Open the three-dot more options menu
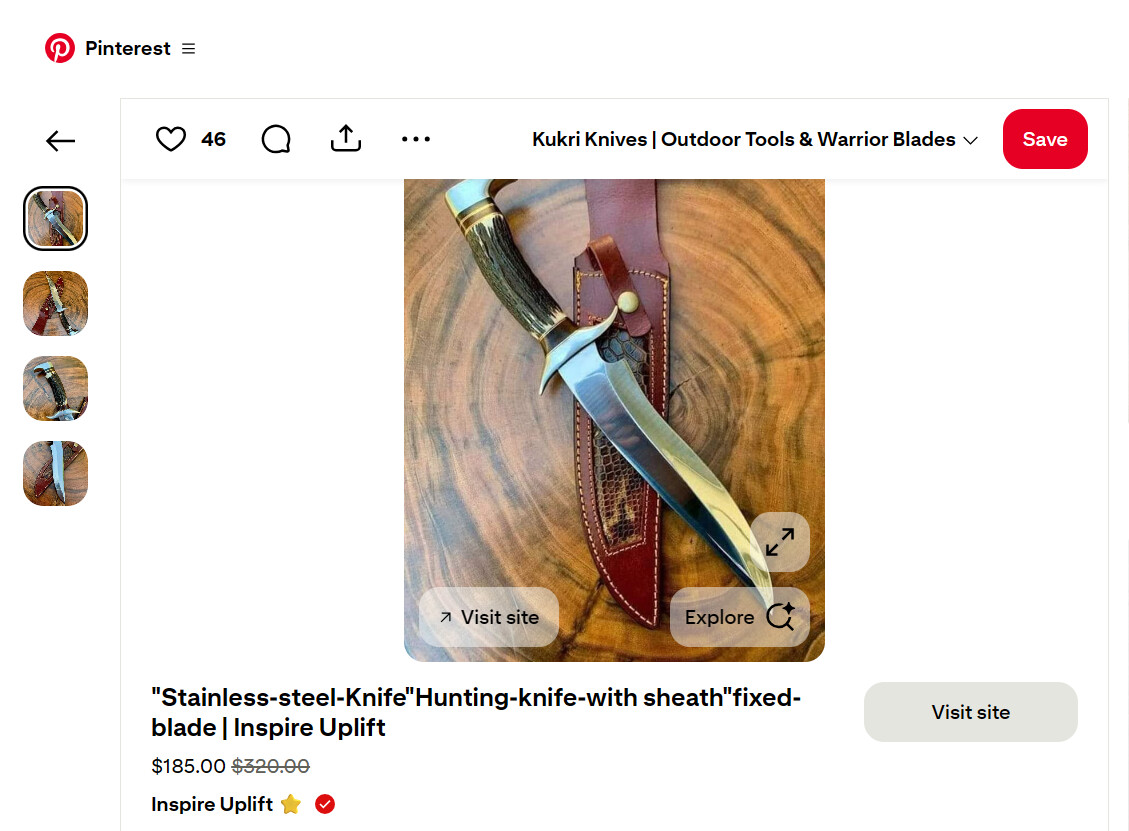This screenshot has height=831, width=1129. [416, 139]
